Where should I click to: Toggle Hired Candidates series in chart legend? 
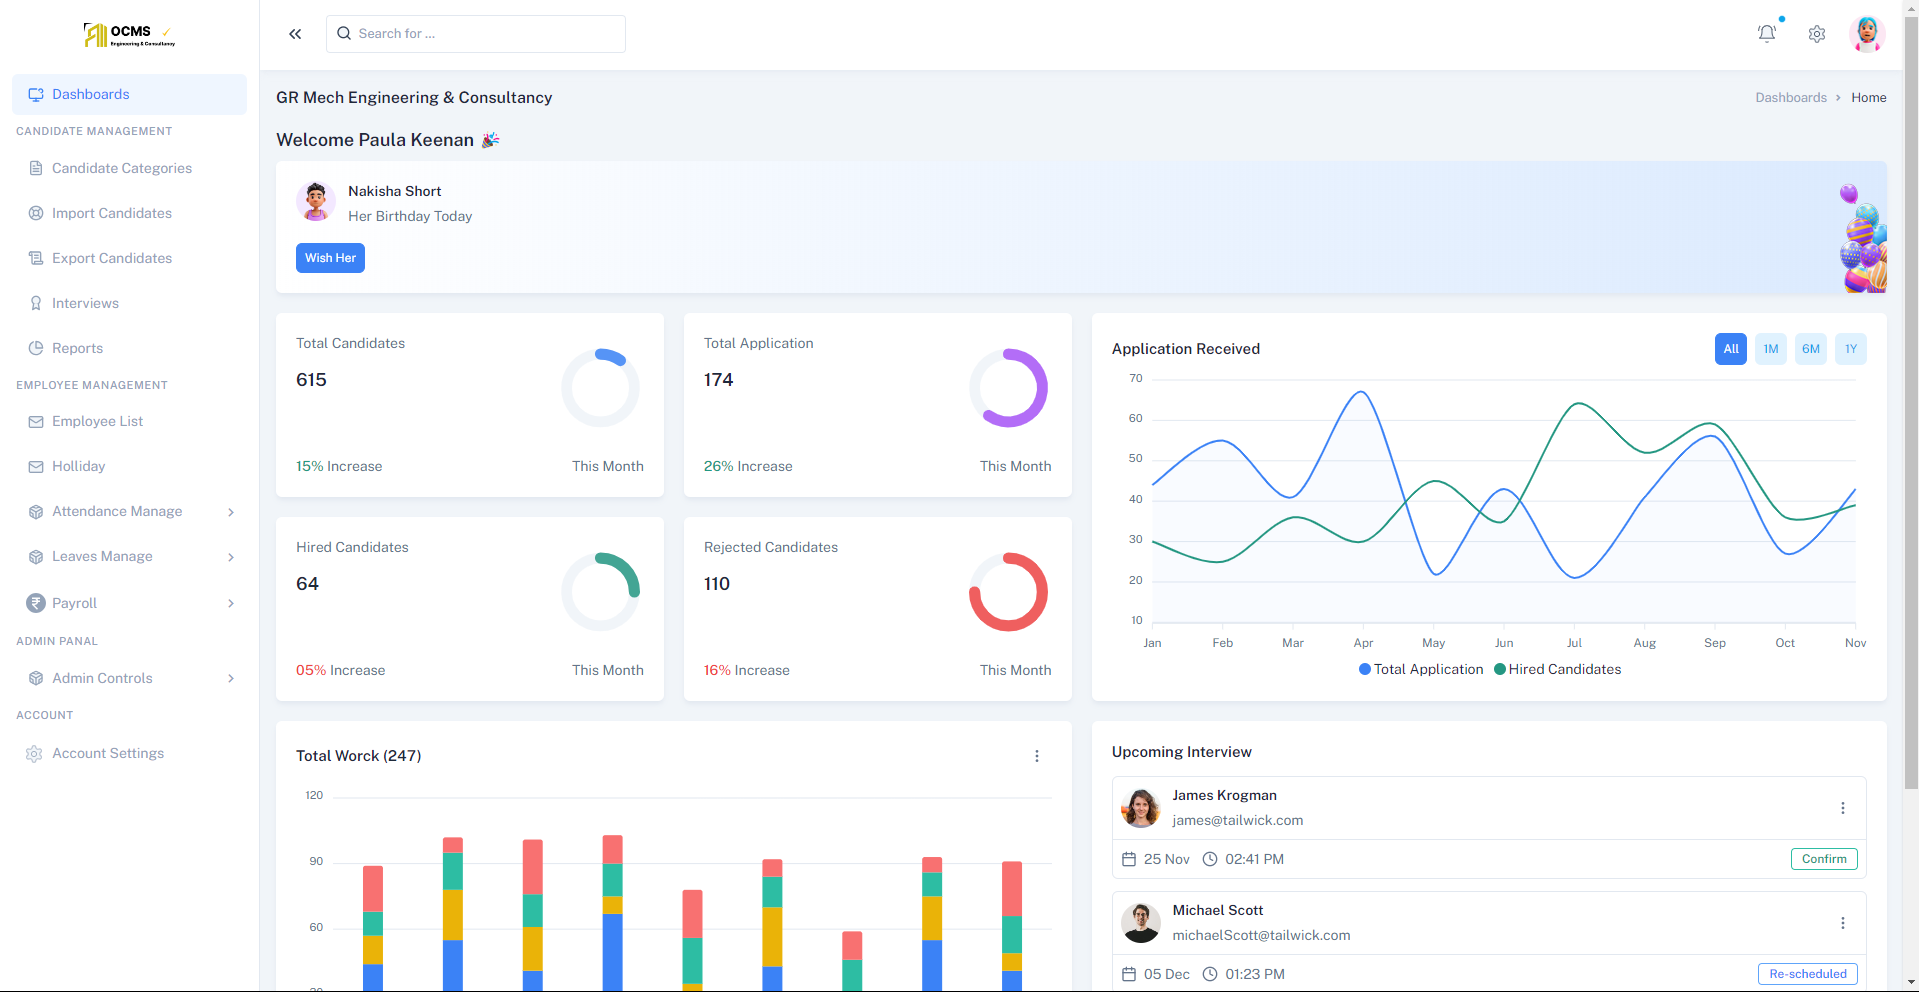(x=1558, y=669)
